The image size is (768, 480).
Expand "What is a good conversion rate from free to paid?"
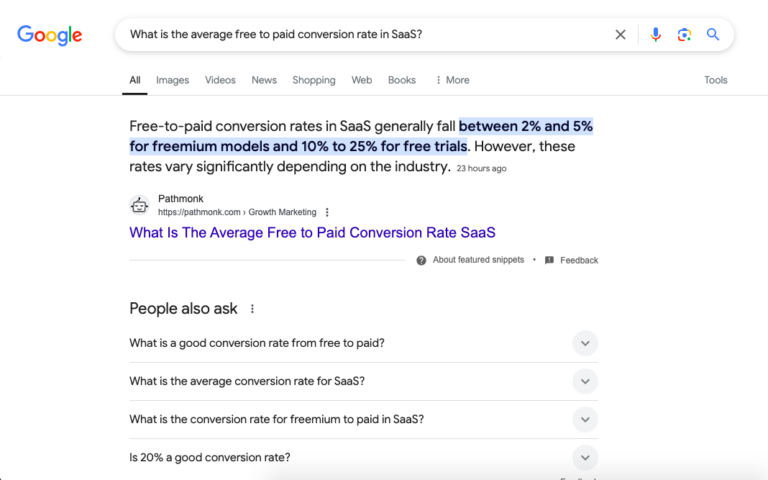click(x=585, y=343)
